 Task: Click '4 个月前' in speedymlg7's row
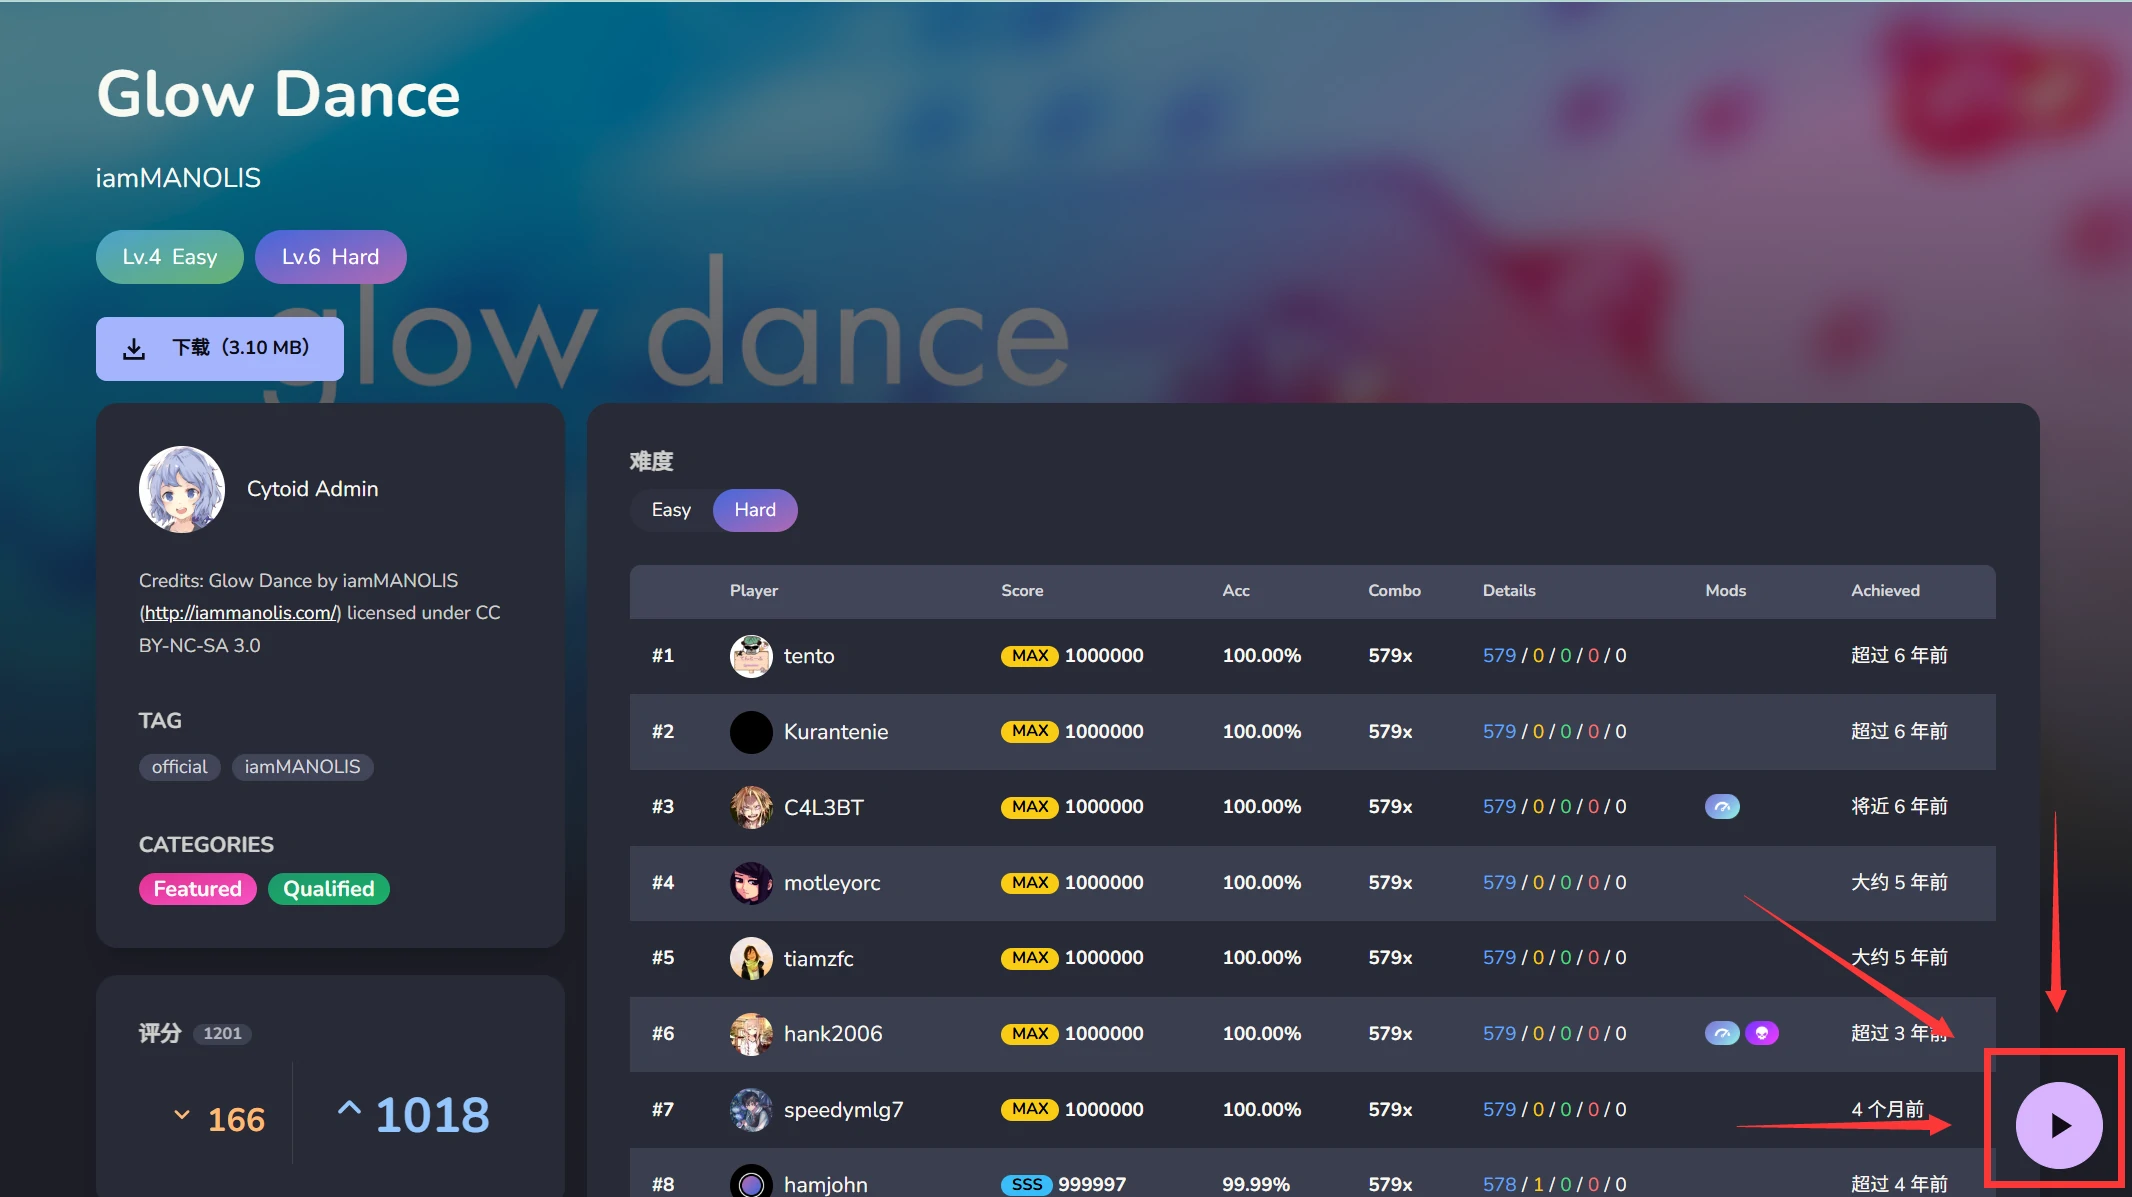click(x=1888, y=1109)
